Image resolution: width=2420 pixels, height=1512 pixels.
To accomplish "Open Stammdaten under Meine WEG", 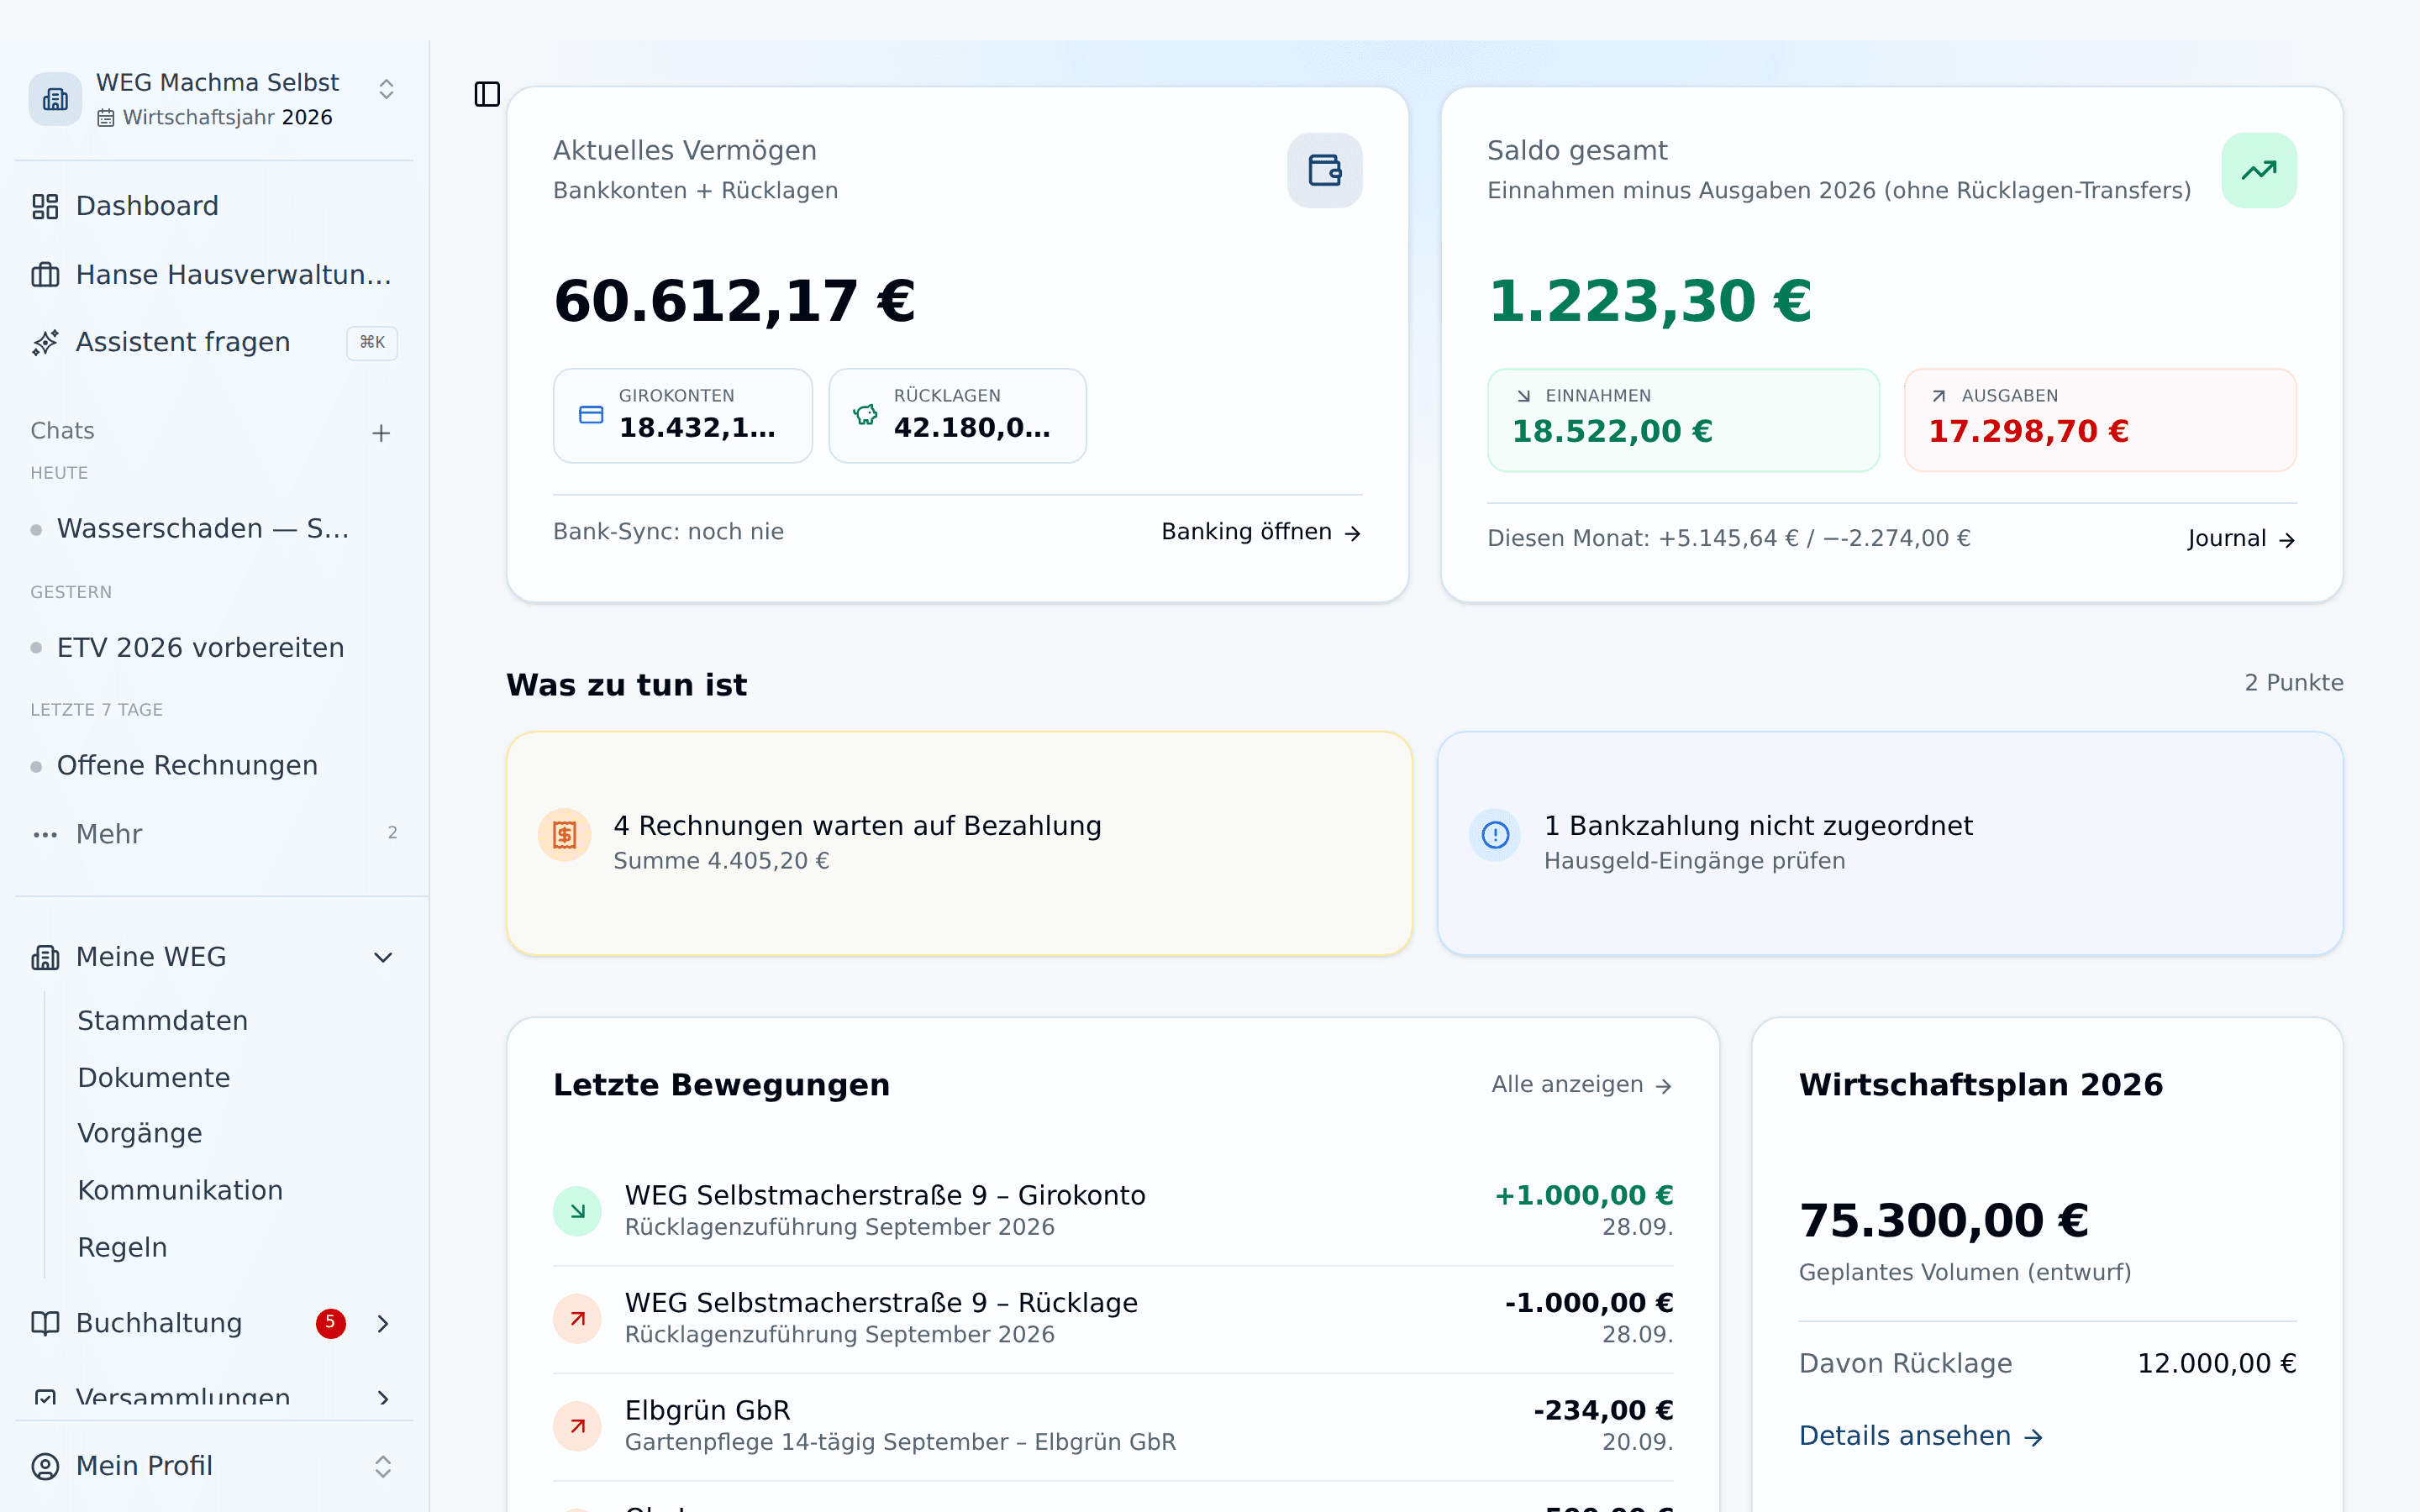I will [x=162, y=1020].
